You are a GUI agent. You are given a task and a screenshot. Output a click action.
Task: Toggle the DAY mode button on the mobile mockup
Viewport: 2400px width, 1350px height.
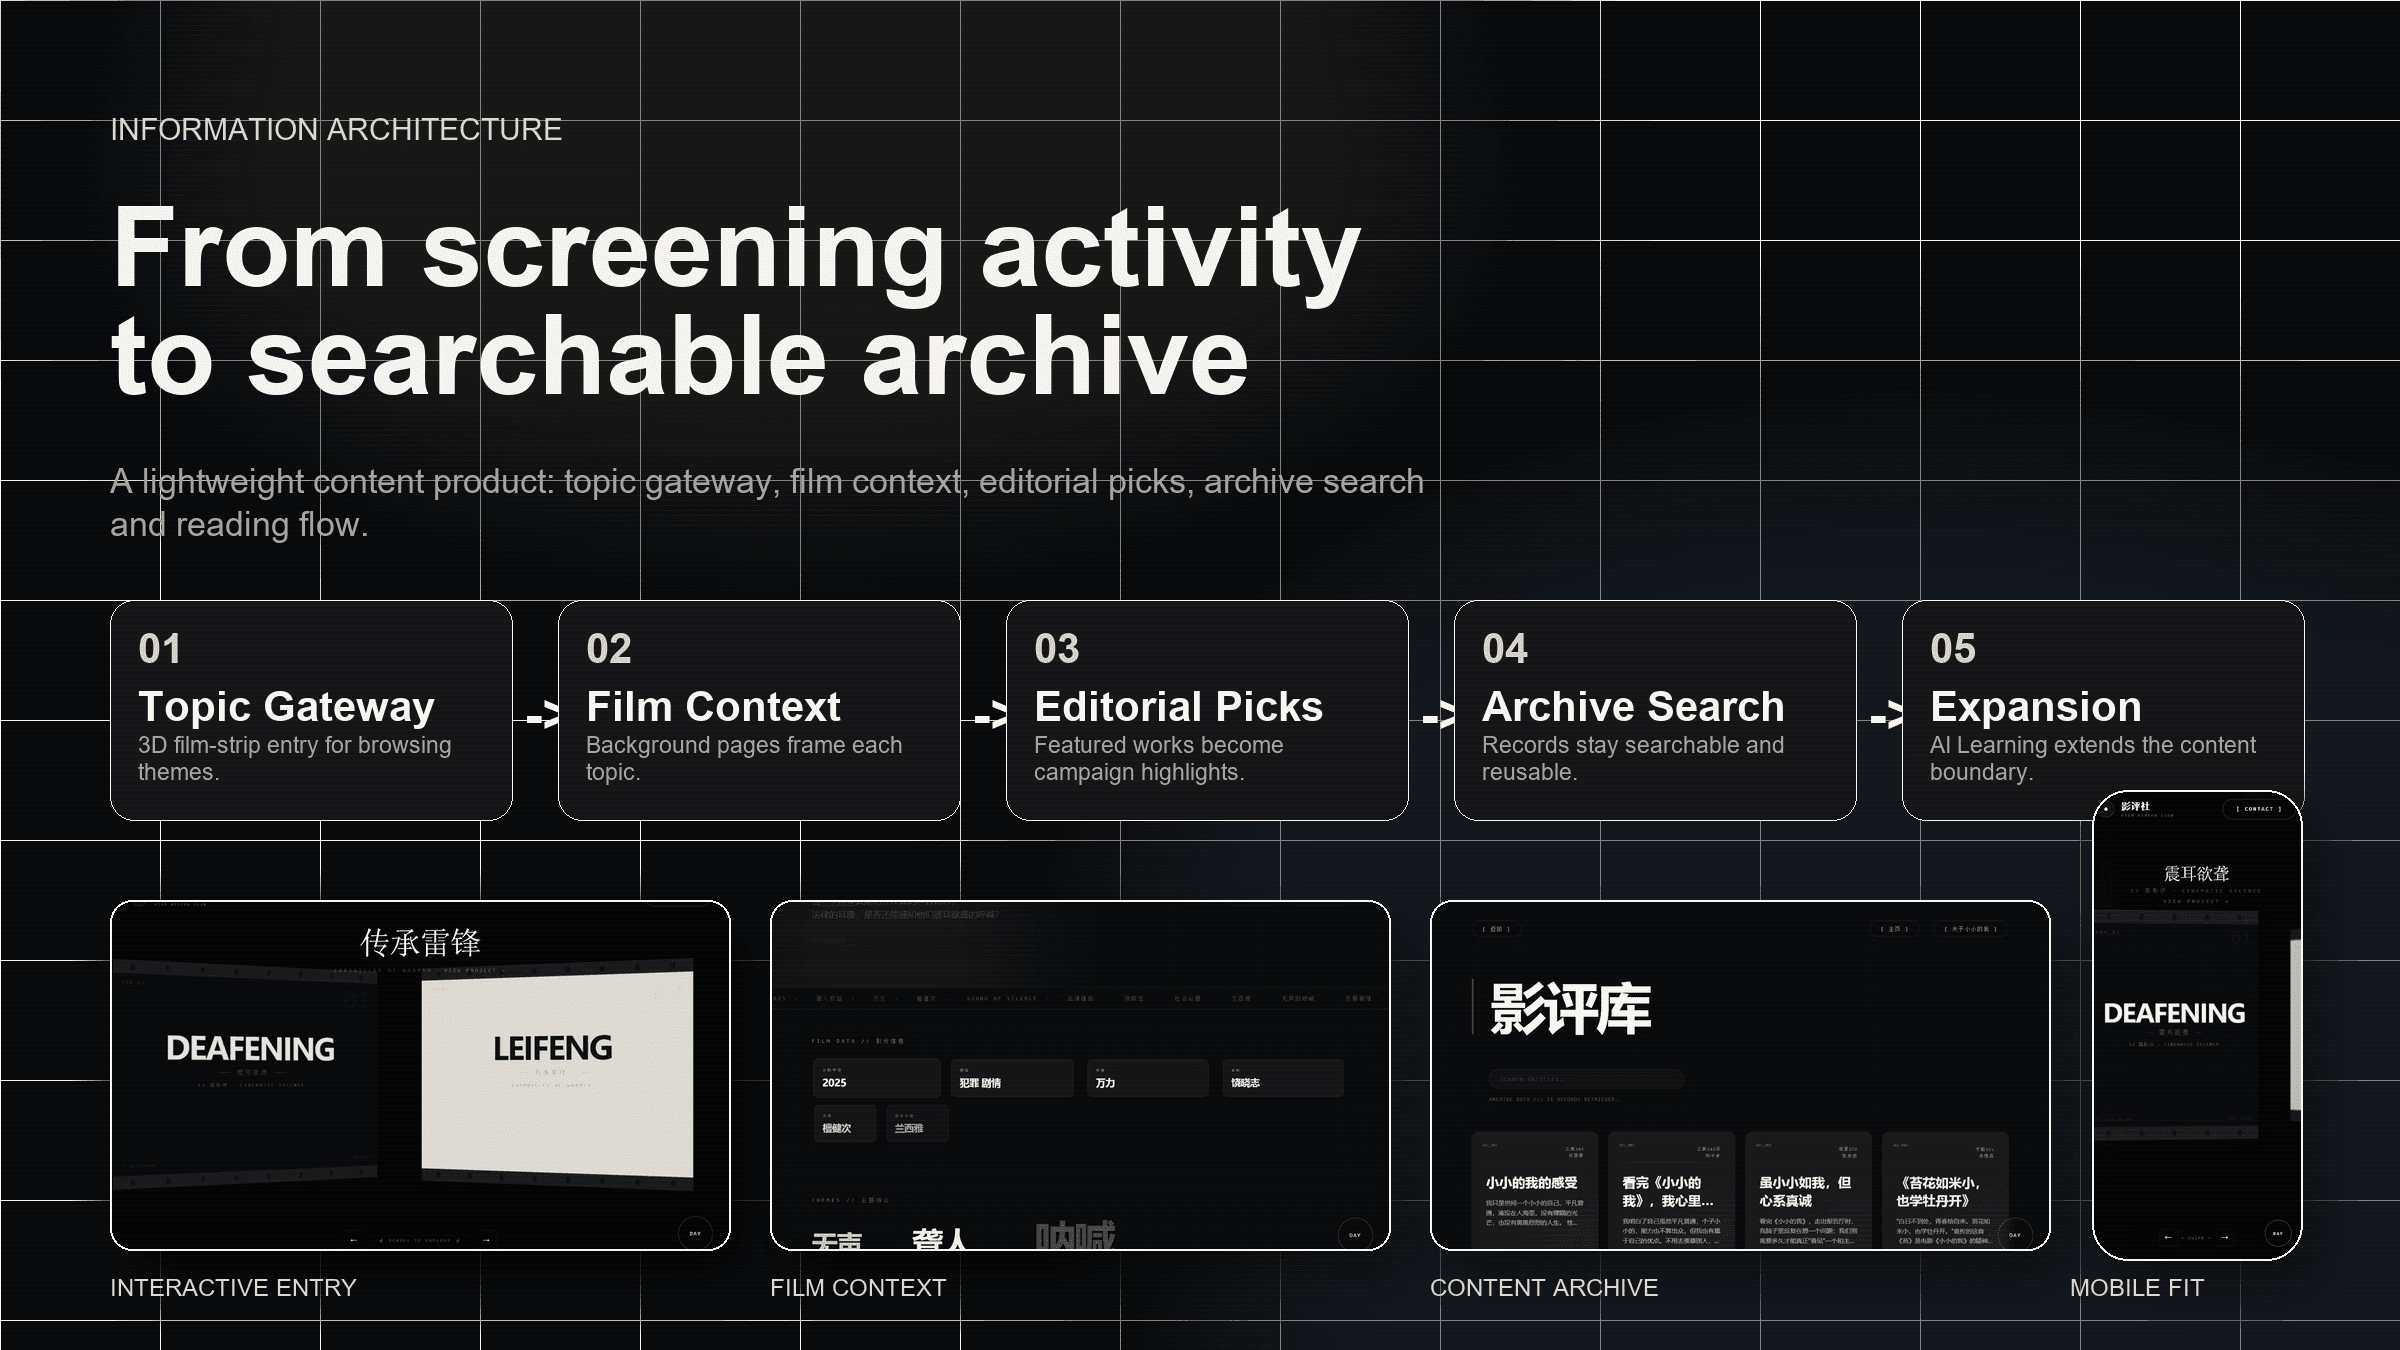[2278, 1233]
